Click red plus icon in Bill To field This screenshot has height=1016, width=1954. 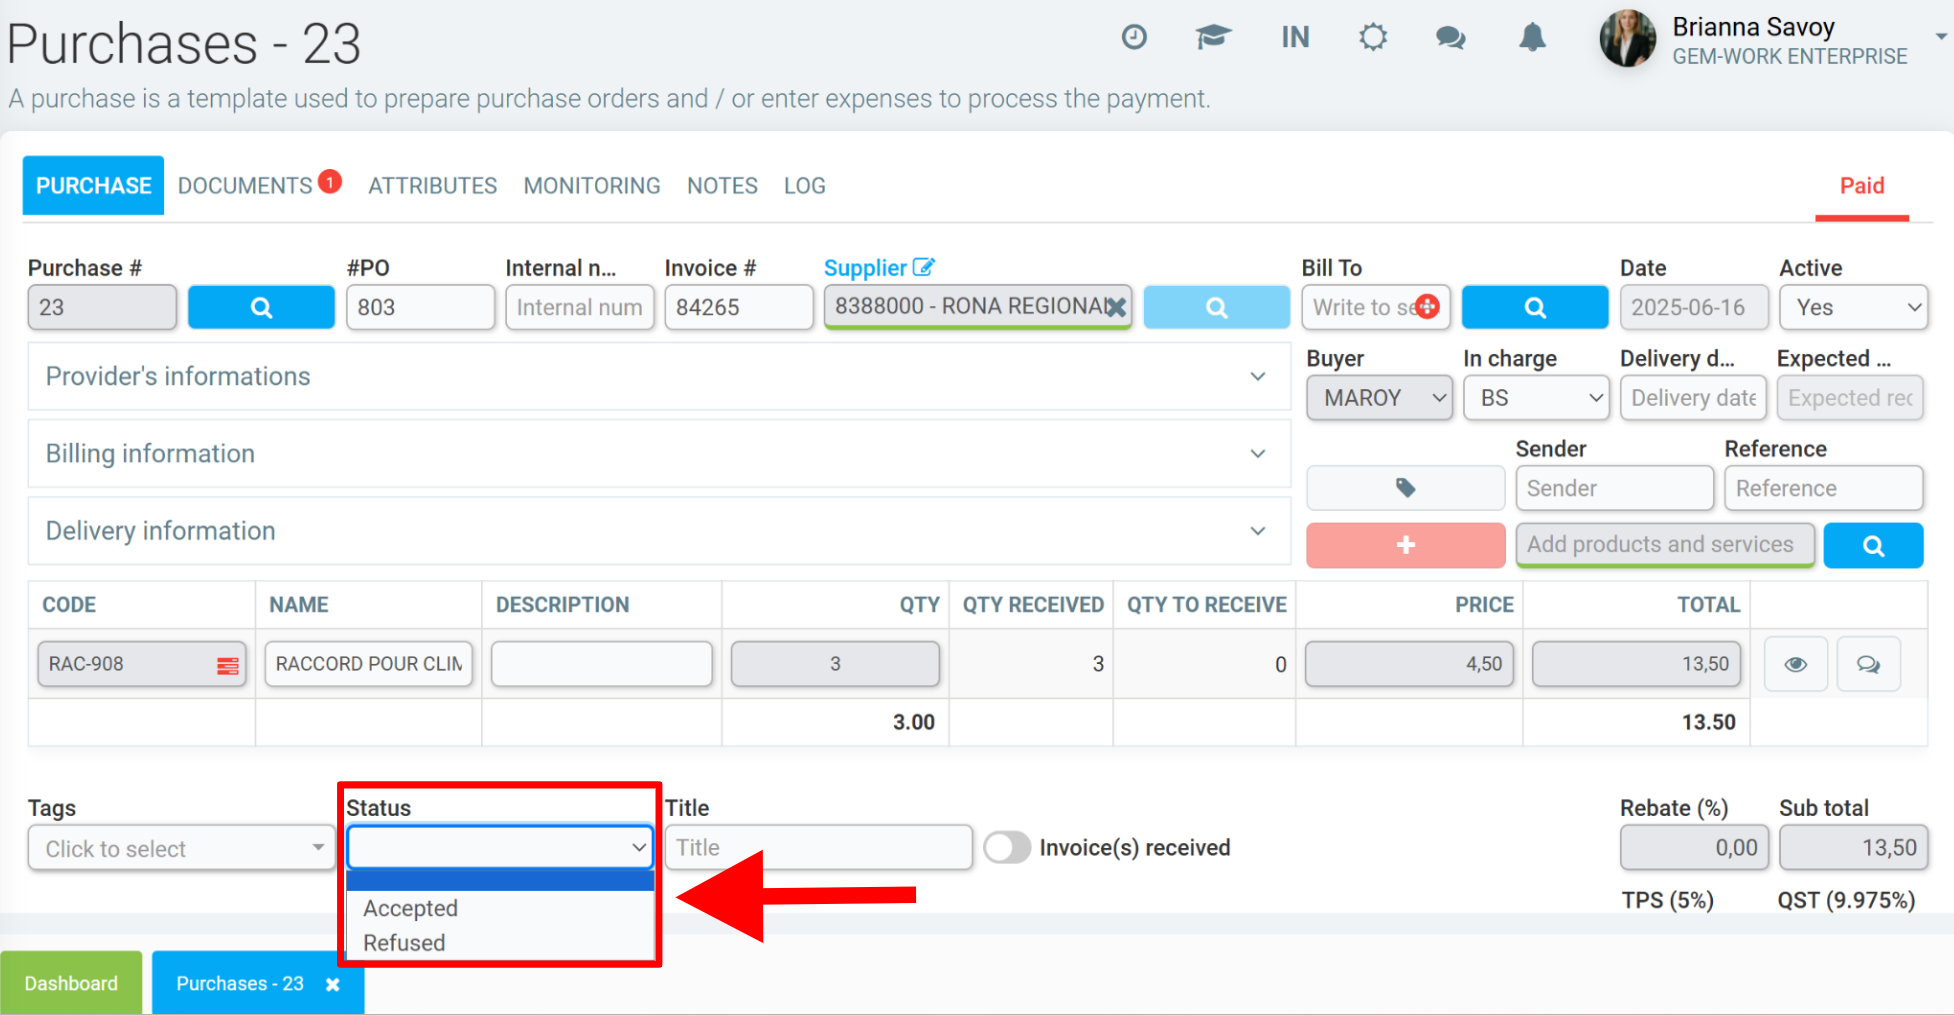(x=1428, y=306)
